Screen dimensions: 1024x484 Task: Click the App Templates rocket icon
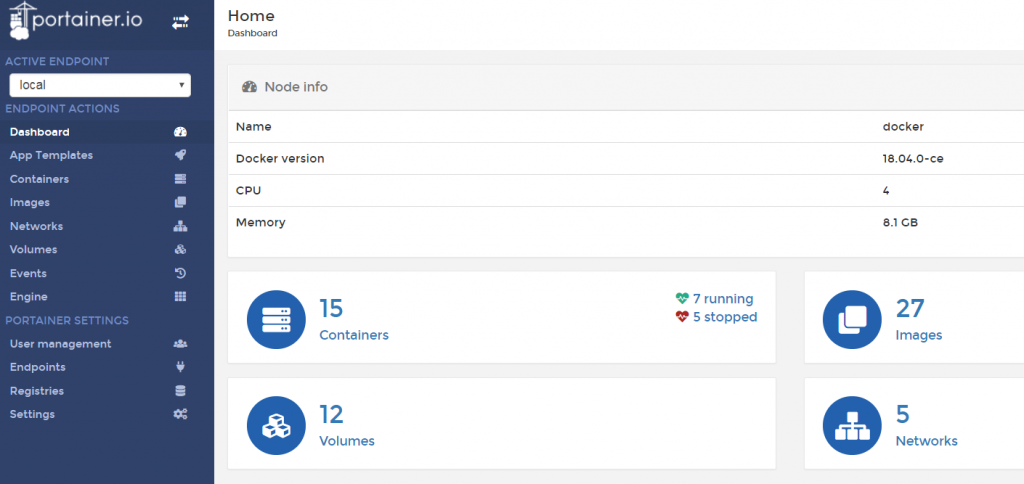[x=180, y=155]
